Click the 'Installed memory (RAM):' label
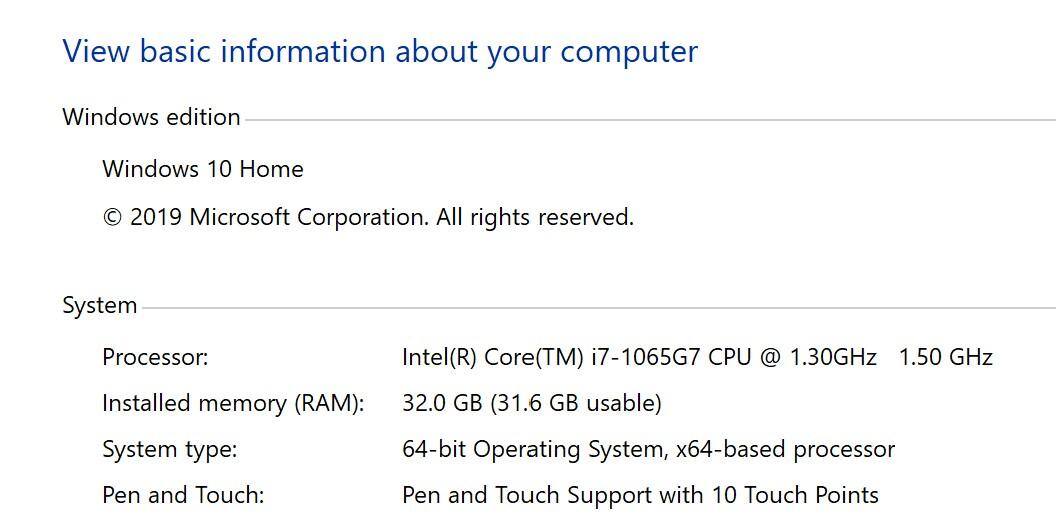 pos(233,403)
